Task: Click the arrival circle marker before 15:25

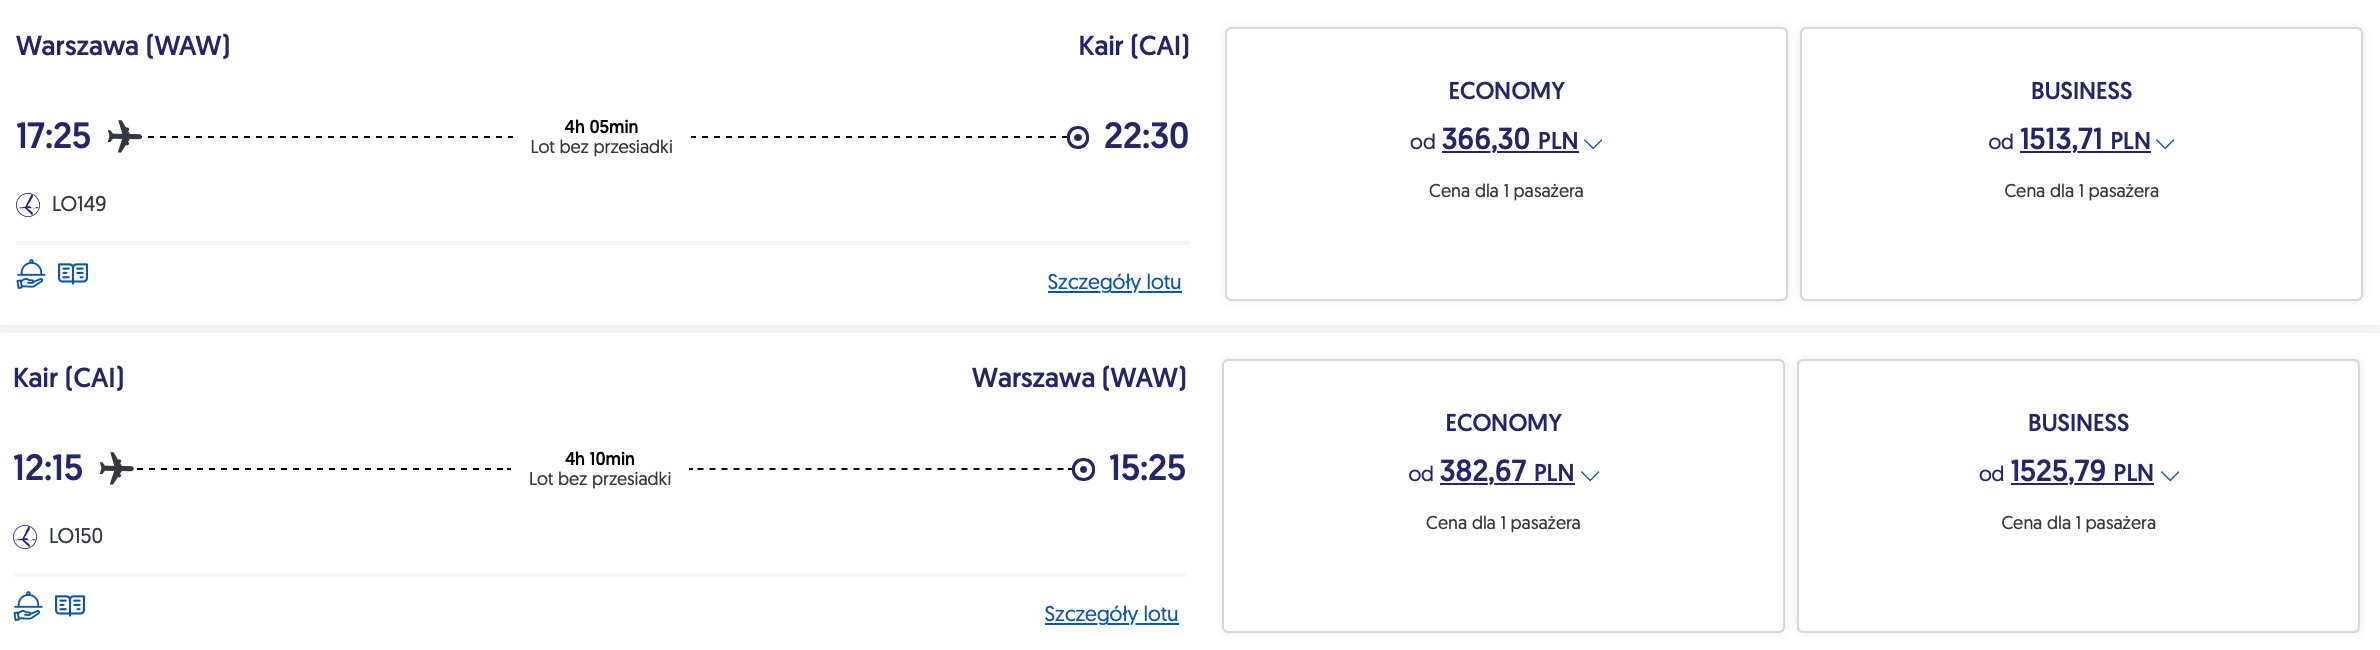Action: click(1083, 469)
